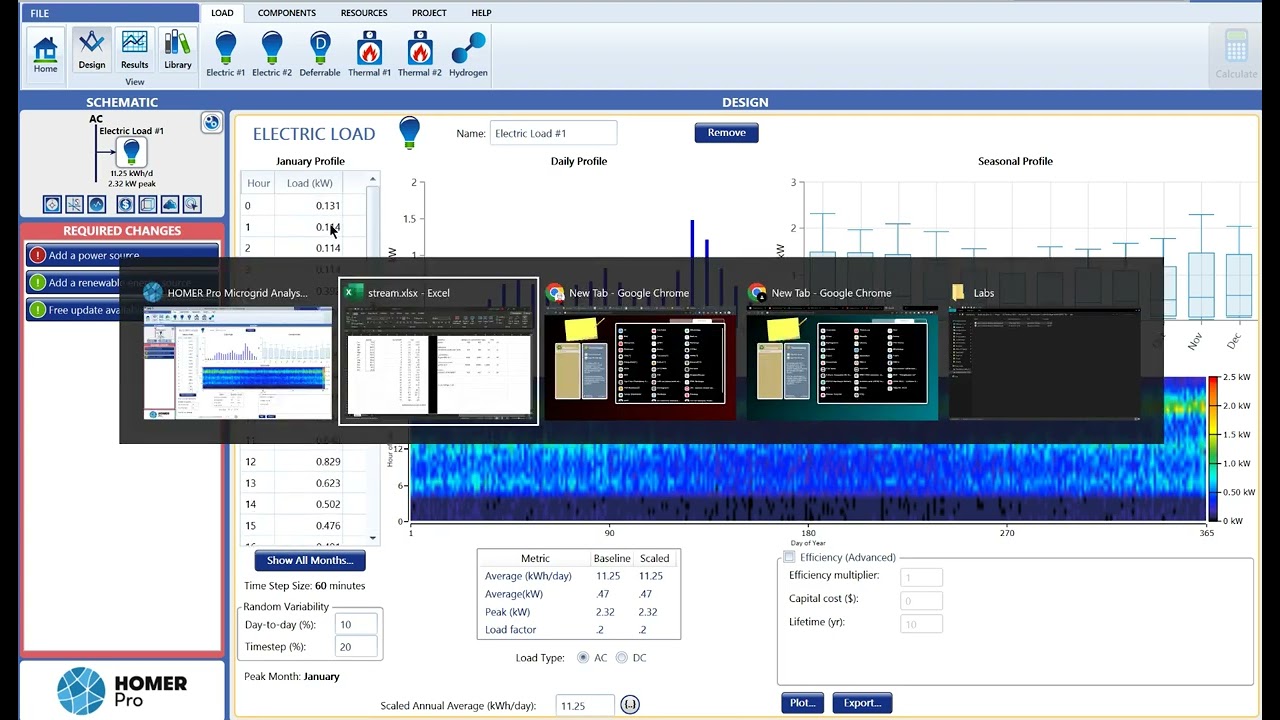Select the AC load type
The image size is (1280, 720).
coord(584,657)
